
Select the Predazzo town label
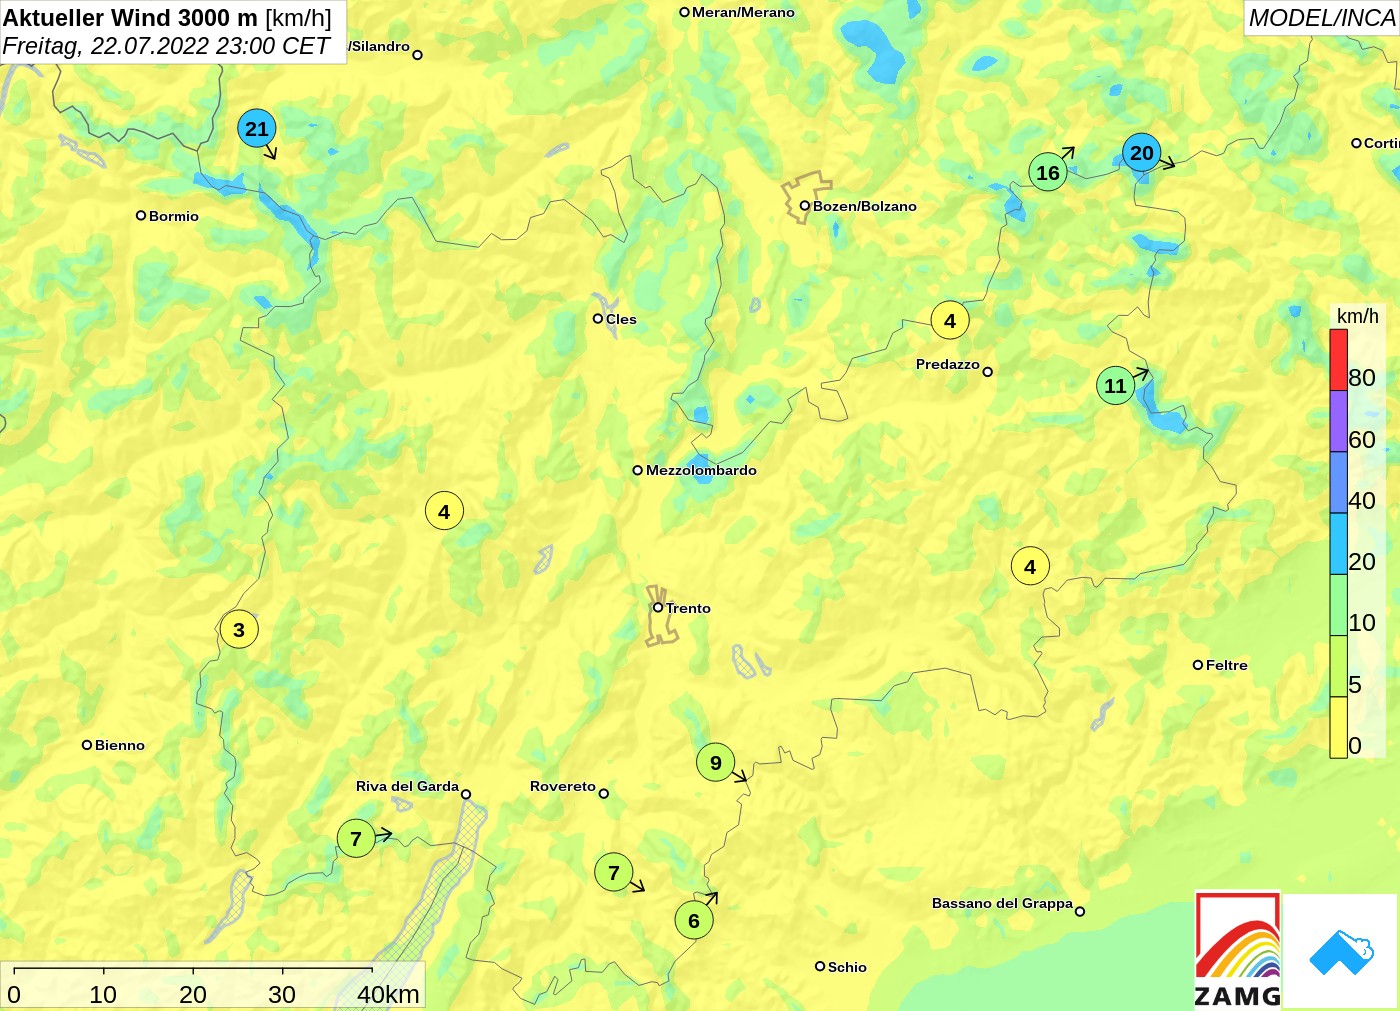(948, 364)
